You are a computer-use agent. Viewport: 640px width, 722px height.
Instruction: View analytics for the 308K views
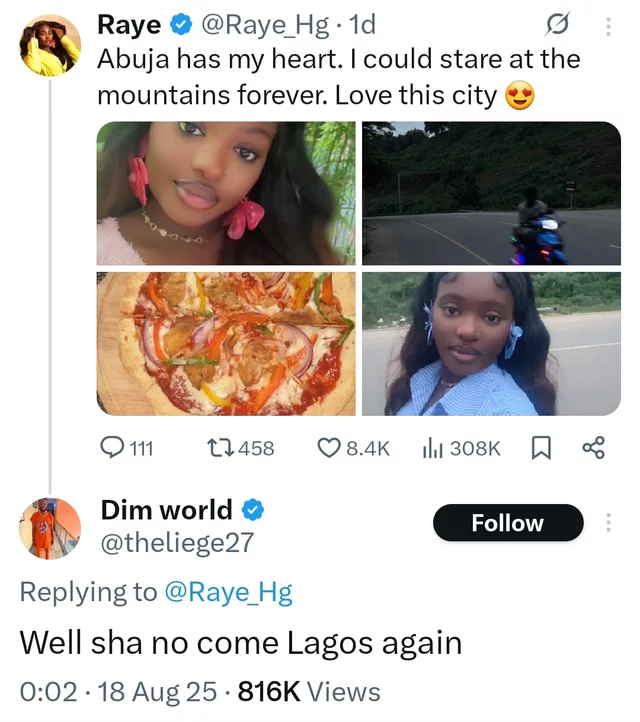461,449
